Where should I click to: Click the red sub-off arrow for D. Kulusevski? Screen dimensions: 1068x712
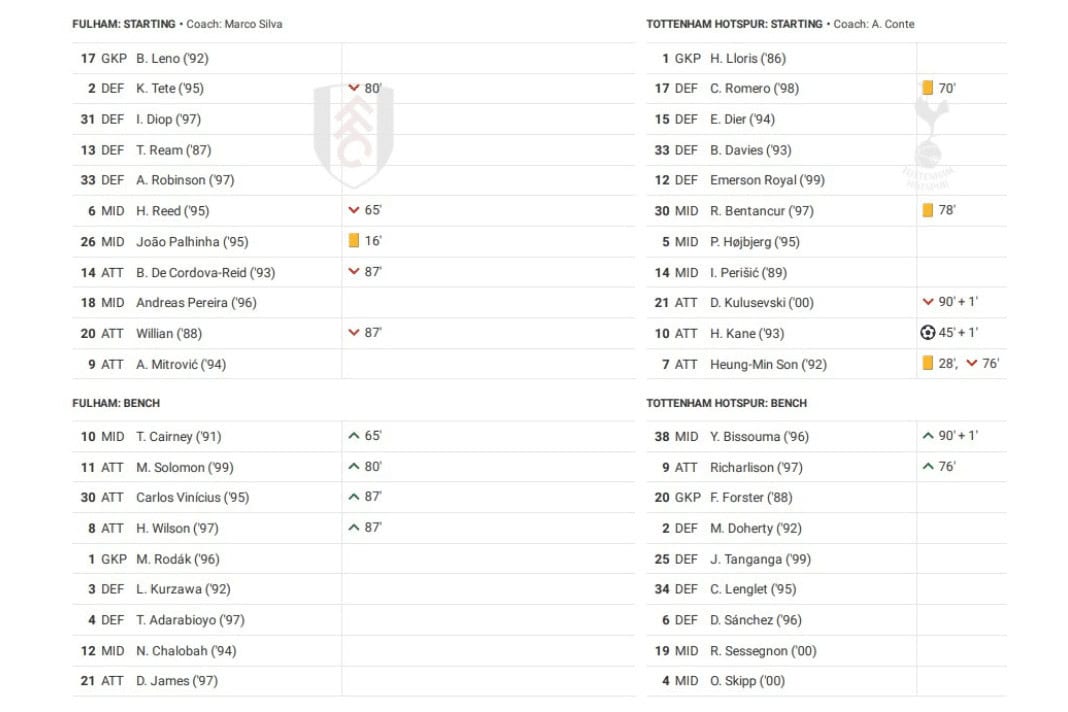tap(927, 302)
